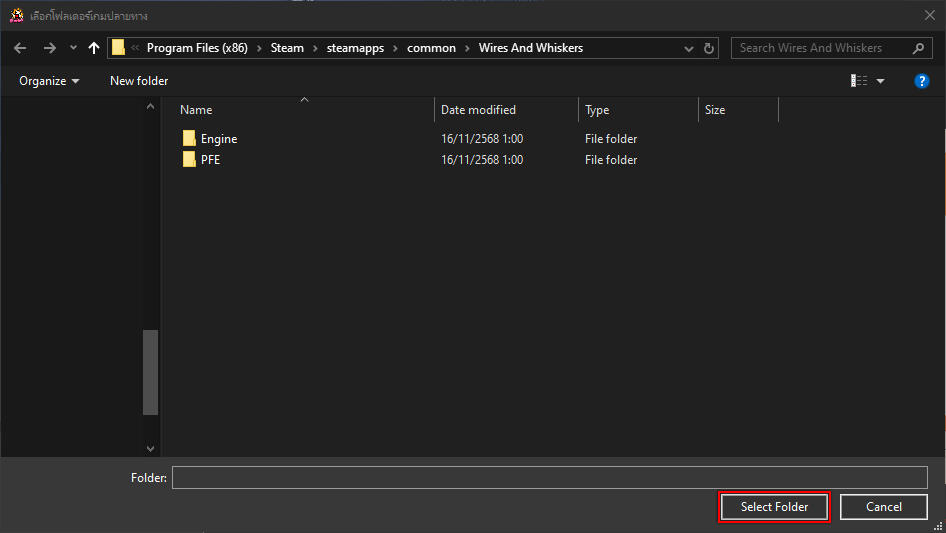
Task: Sort files by Date modified column
Action: [x=479, y=110]
